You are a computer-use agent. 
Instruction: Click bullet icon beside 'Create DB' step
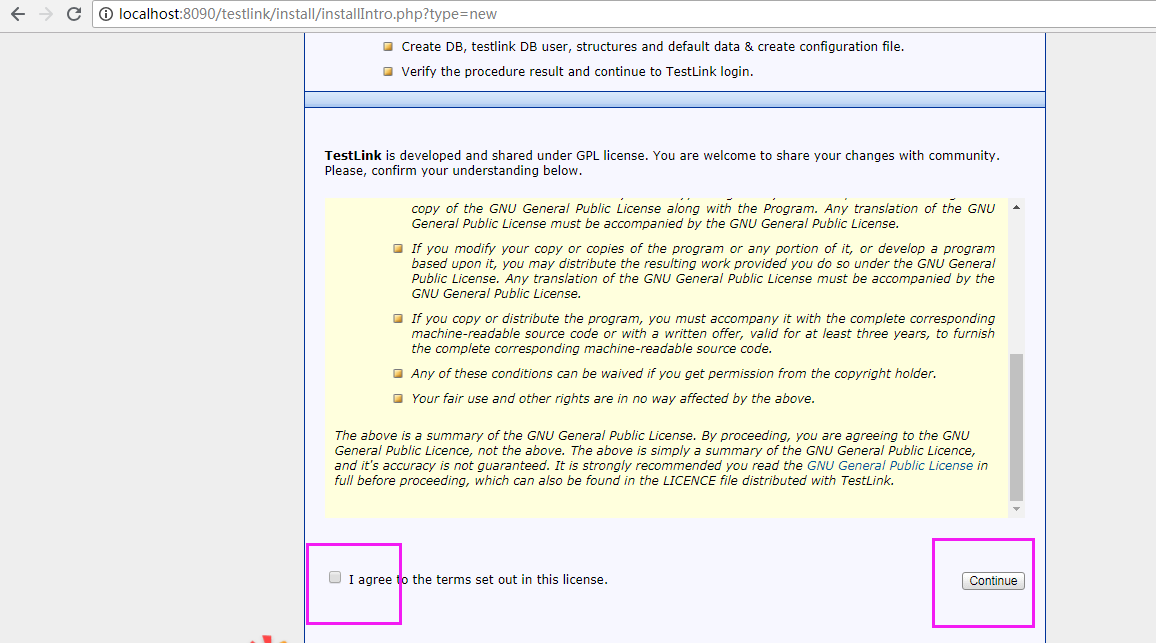point(388,46)
